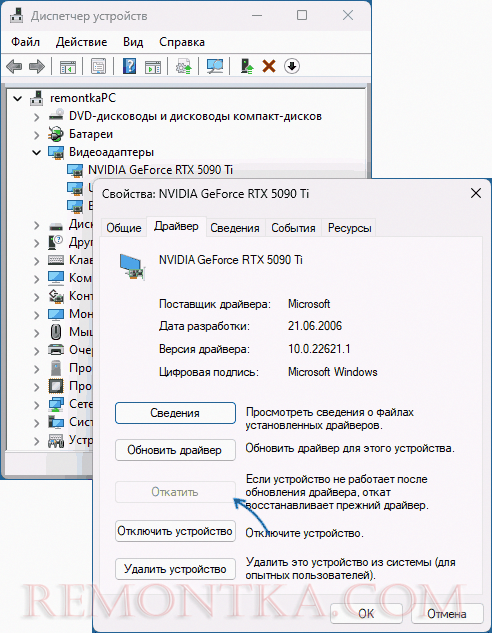Expand the tree node starting with Диск
Screen dimensions: 492x633
coord(36,224)
